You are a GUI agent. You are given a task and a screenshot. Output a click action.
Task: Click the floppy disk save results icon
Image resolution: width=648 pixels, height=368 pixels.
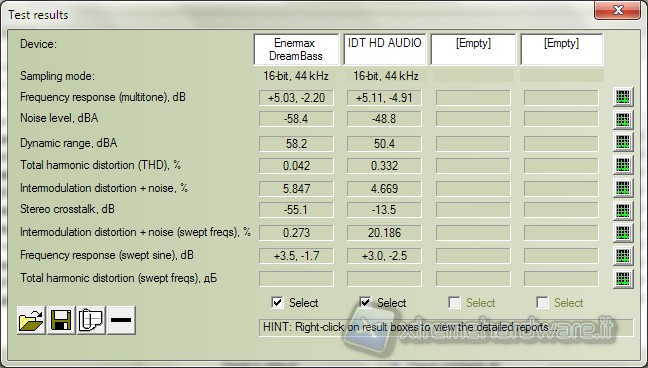click(x=61, y=320)
